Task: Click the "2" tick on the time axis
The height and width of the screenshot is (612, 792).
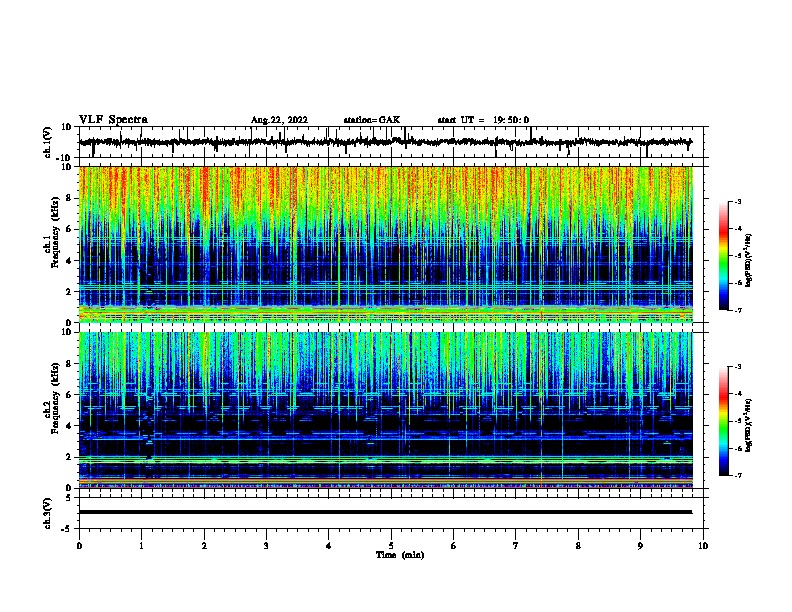Action: [204, 546]
